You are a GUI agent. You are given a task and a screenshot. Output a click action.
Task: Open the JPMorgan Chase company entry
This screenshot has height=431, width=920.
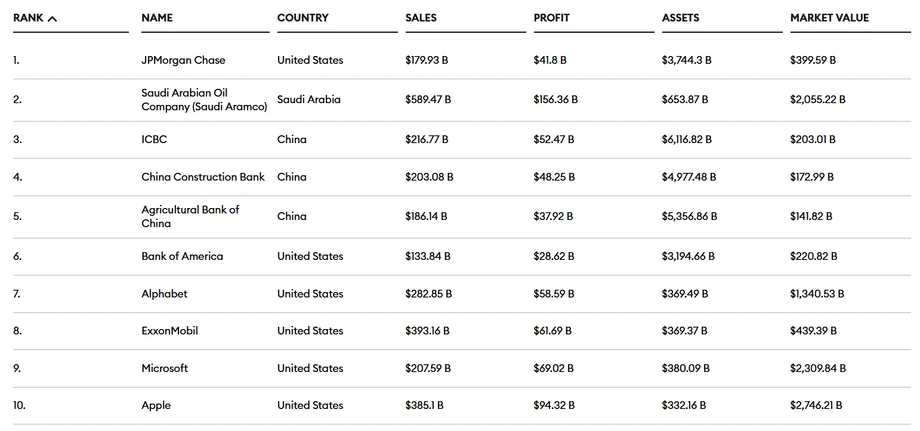[x=183, y=60]
